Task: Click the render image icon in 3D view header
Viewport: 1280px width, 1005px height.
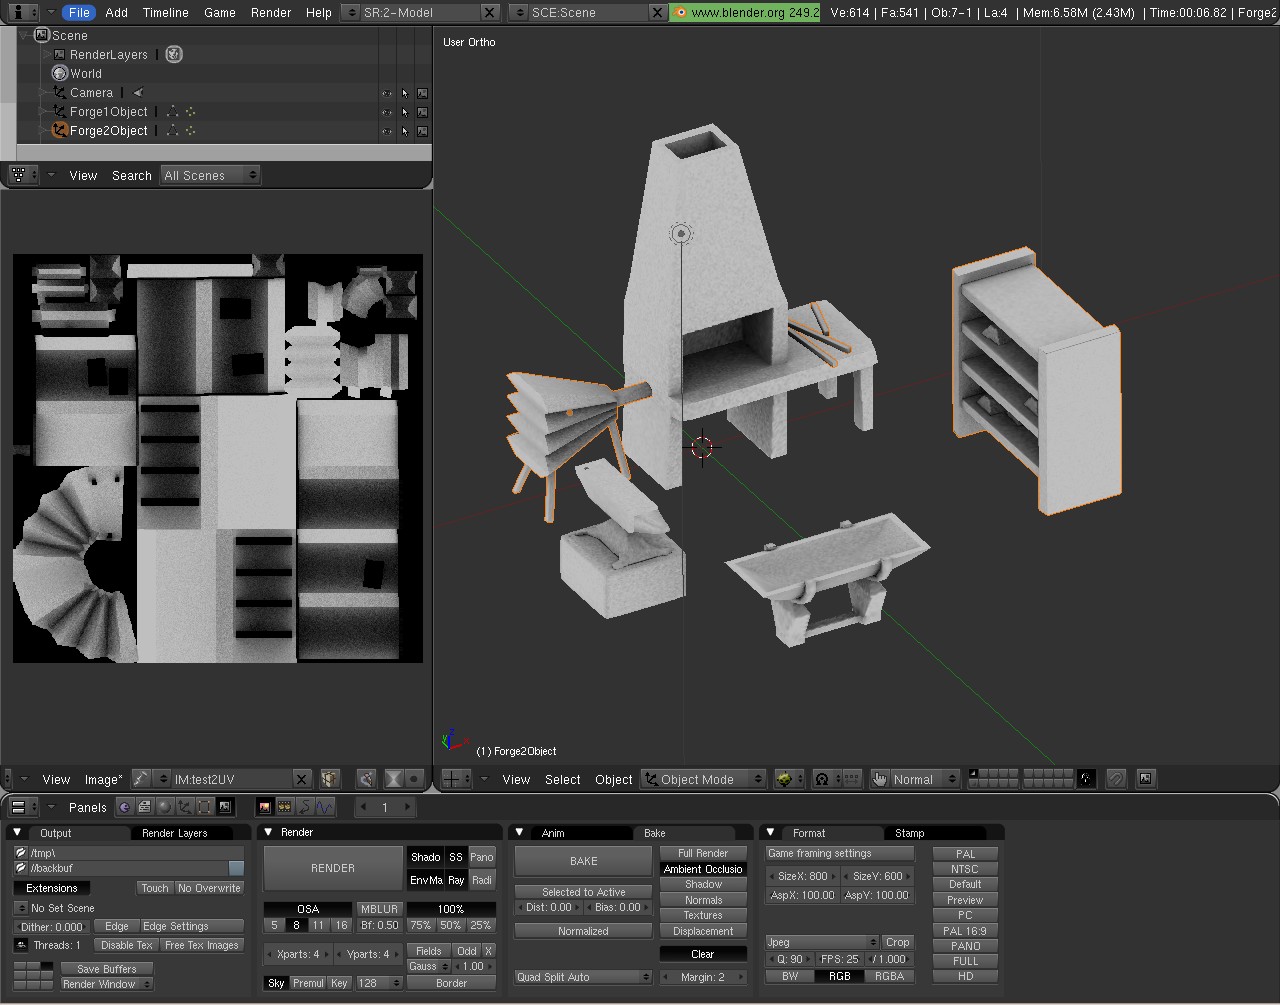Action: [1146, 779]
